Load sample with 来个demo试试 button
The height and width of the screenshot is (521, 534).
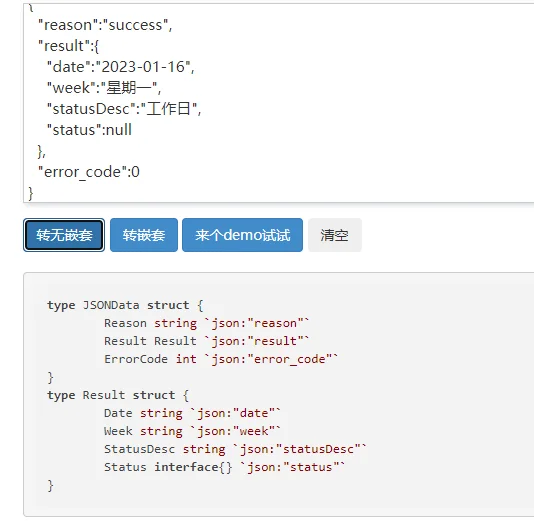click(x=242, y=235)
